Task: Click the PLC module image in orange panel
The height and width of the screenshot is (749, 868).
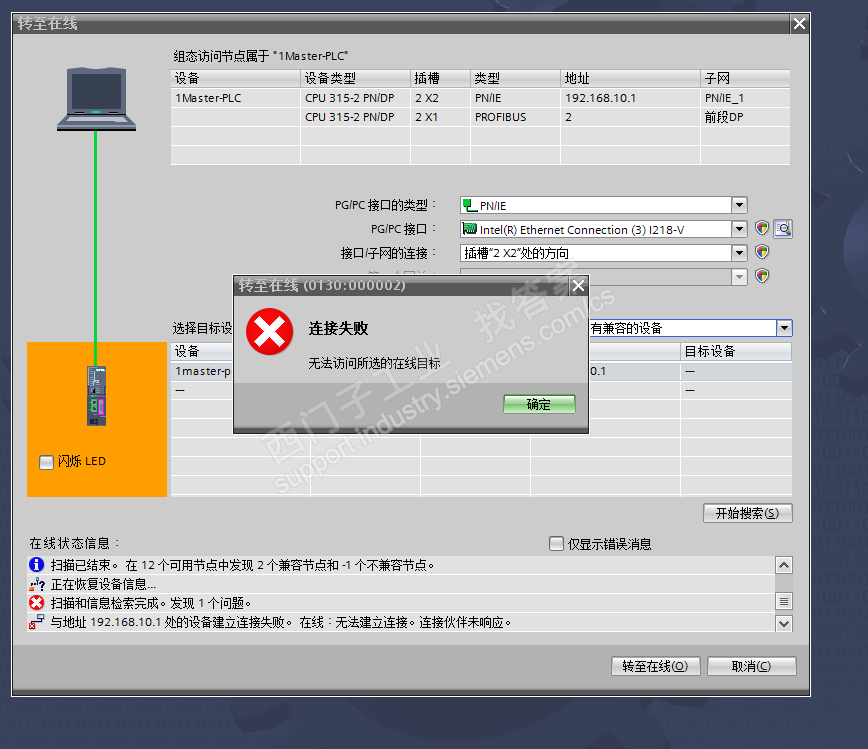Action: pos(96,396)
